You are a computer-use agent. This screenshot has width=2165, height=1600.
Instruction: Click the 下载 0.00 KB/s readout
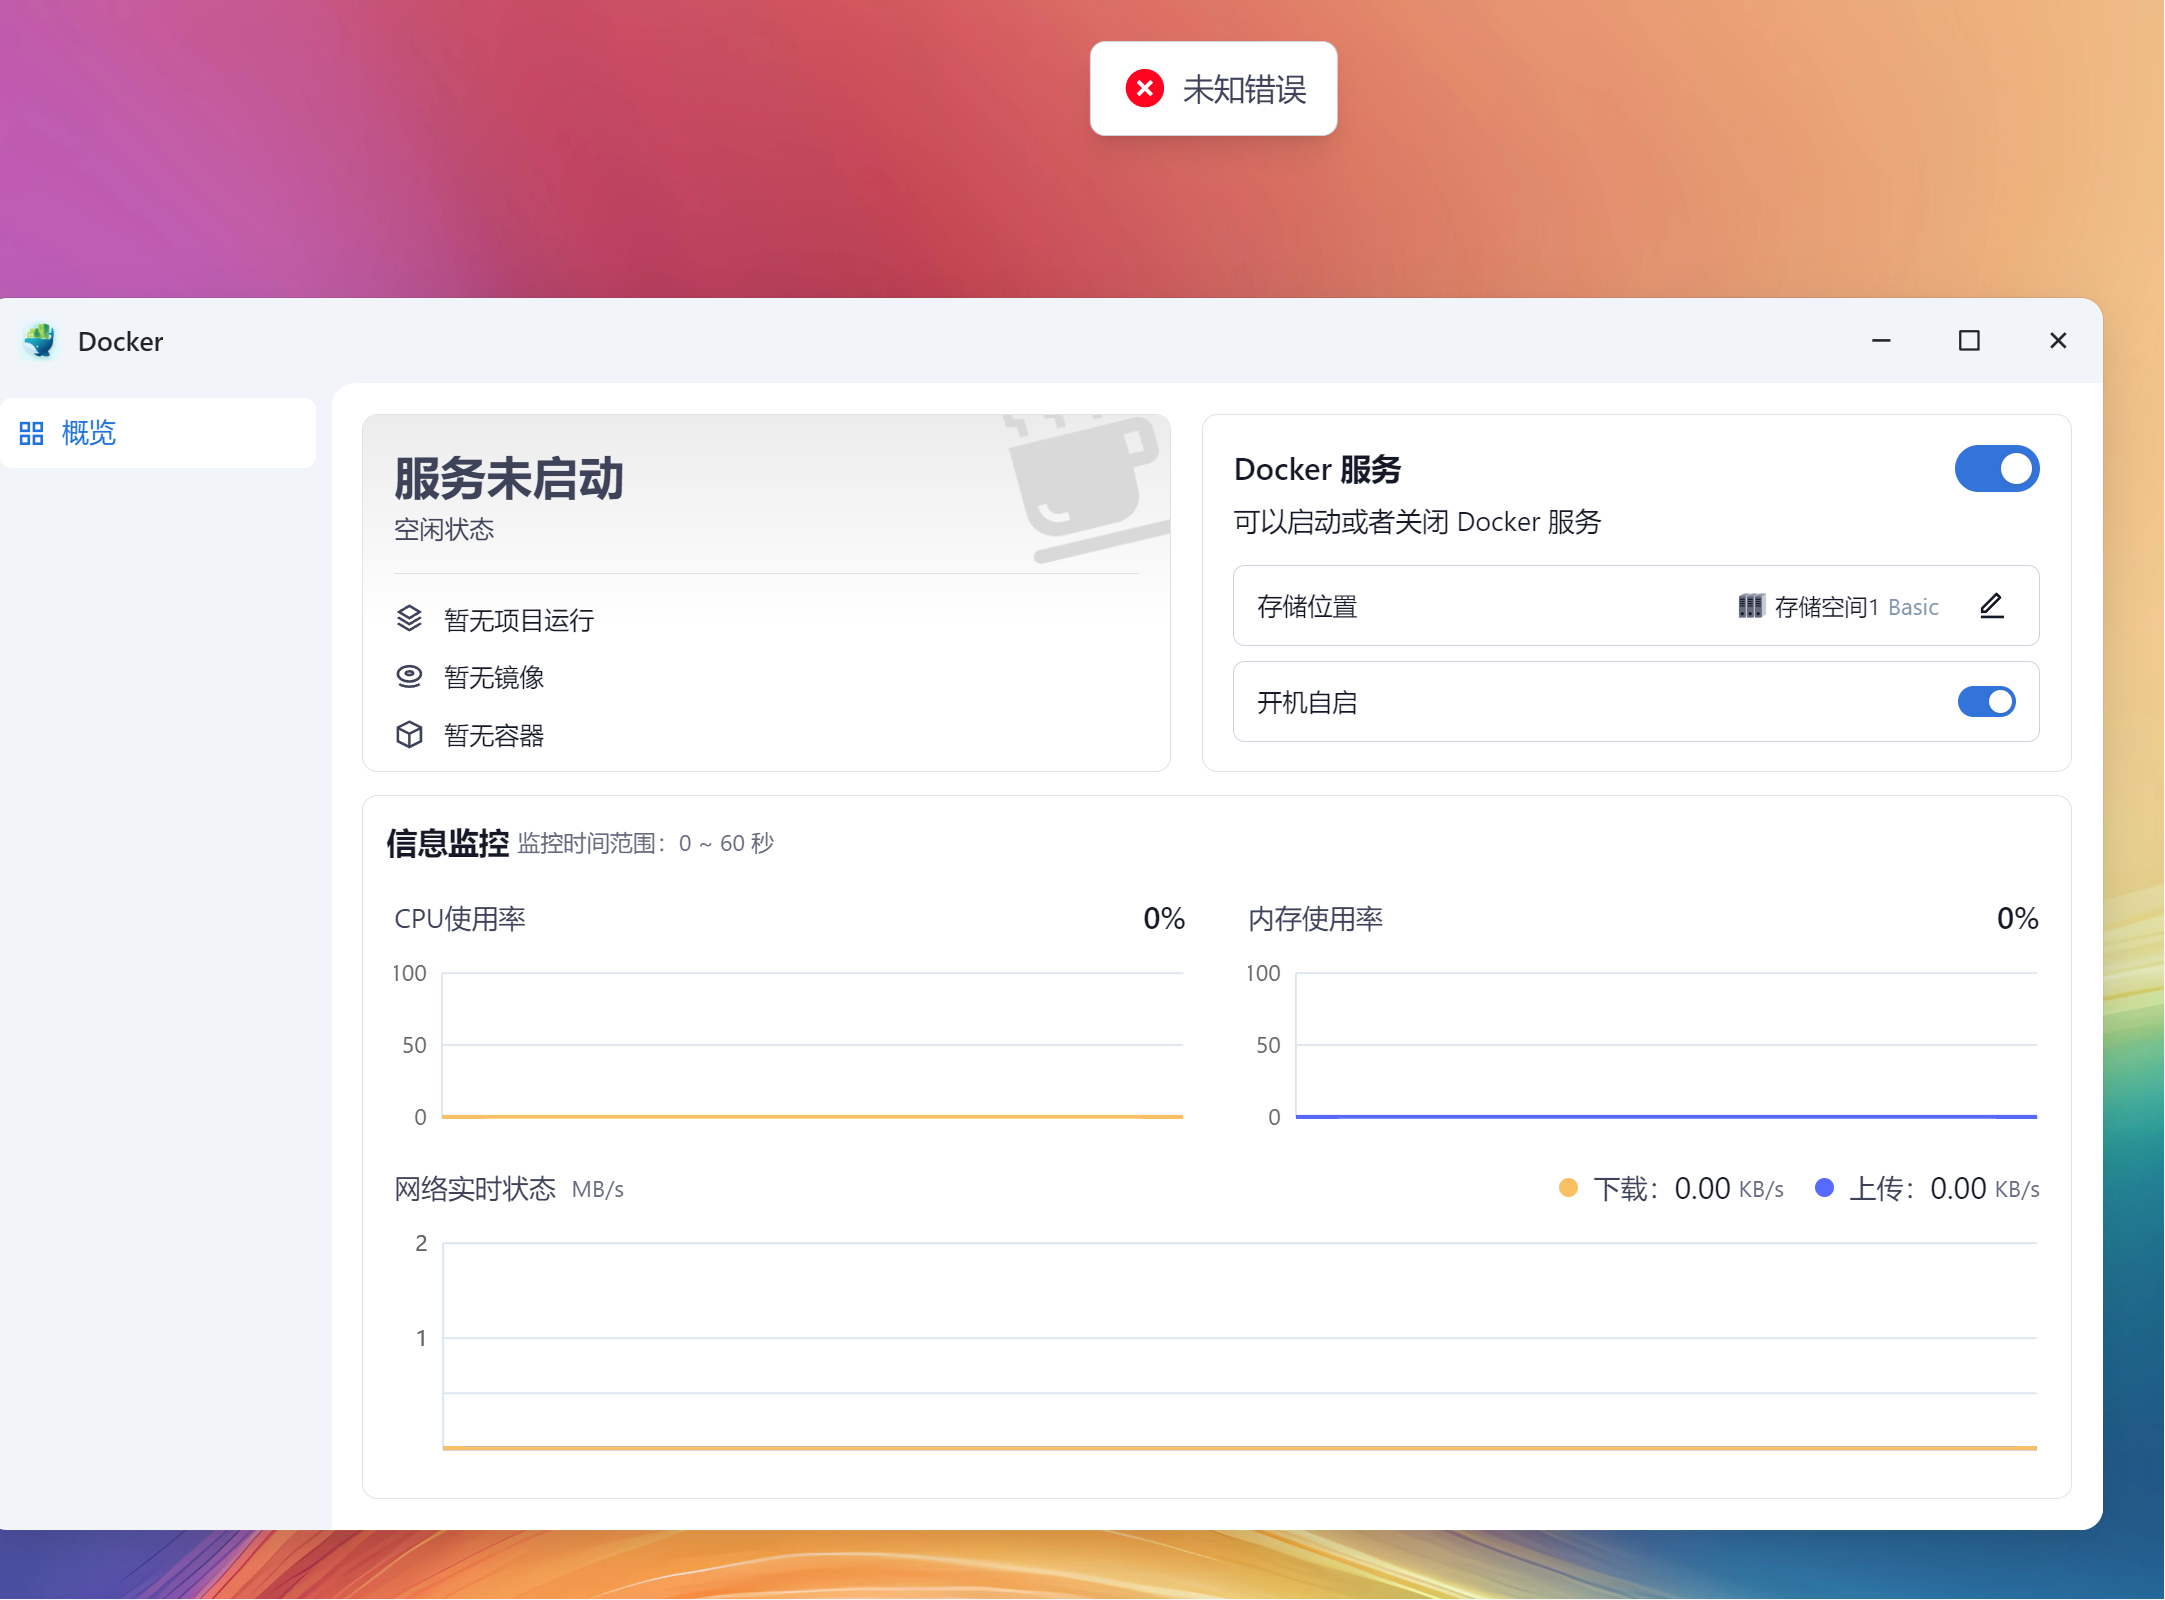[x=1689, y=1189]
